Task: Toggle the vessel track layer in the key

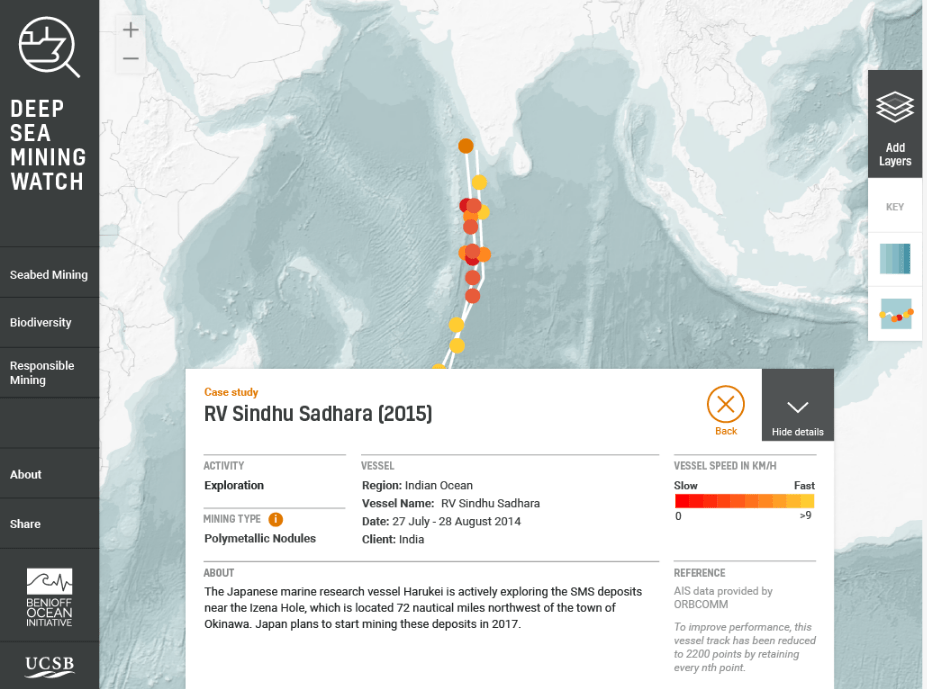Action: point(895,315)
